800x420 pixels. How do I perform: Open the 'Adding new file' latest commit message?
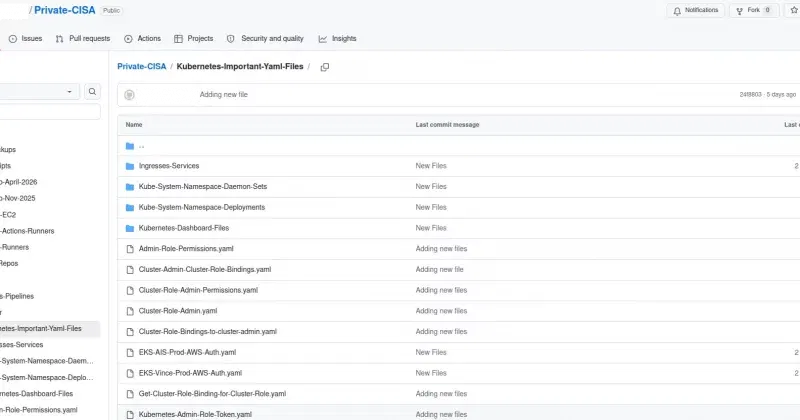223,94
